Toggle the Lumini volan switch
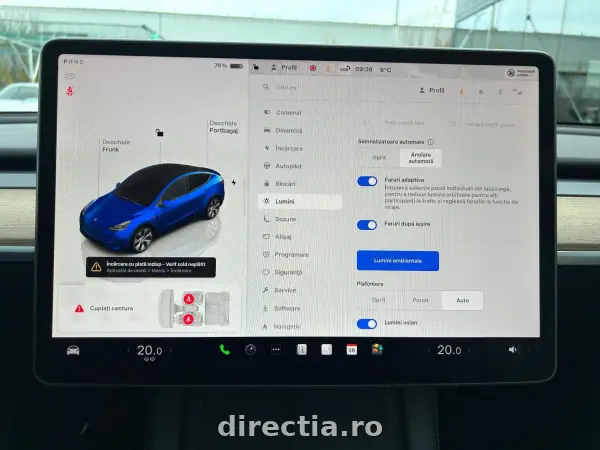This screenshot has width=600, height=450. (x=367, y=324)
